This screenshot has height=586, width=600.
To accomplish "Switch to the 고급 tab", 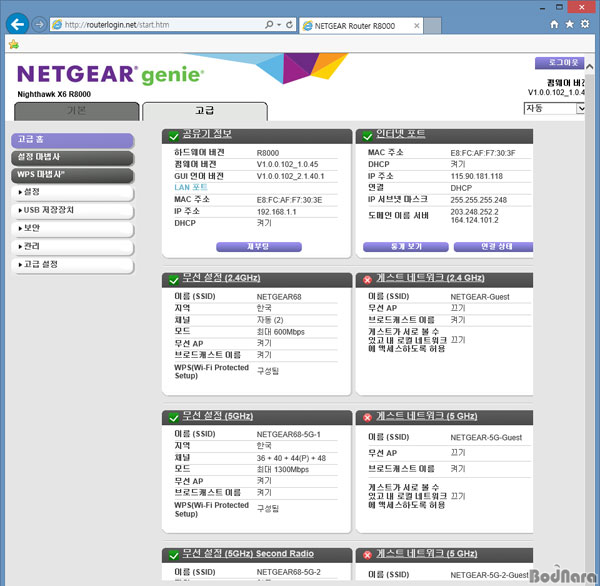I will [x=205, y=111].
